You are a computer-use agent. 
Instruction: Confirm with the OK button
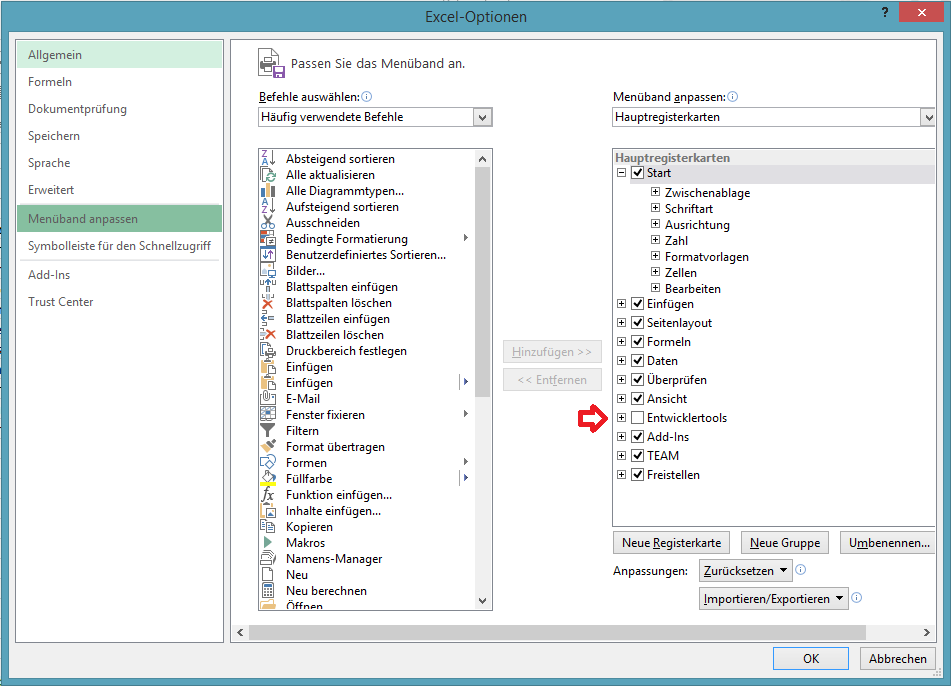coord(811,659)
